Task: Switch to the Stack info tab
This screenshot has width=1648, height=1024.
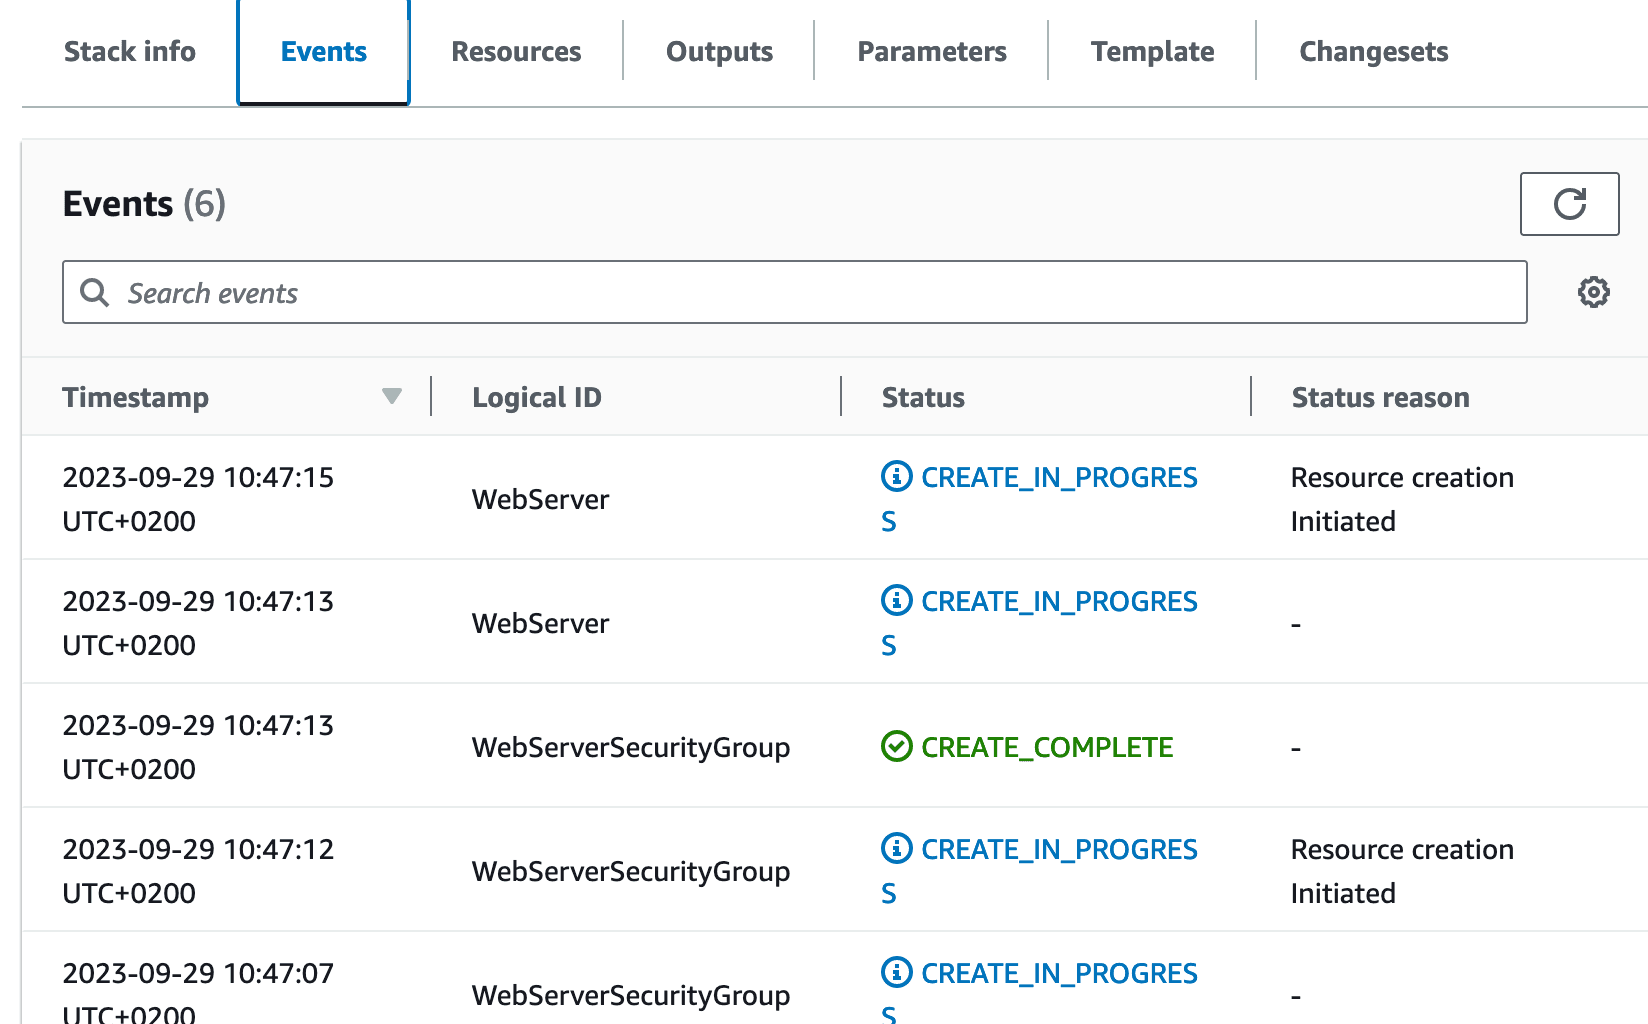Action: tap(129, 51)
